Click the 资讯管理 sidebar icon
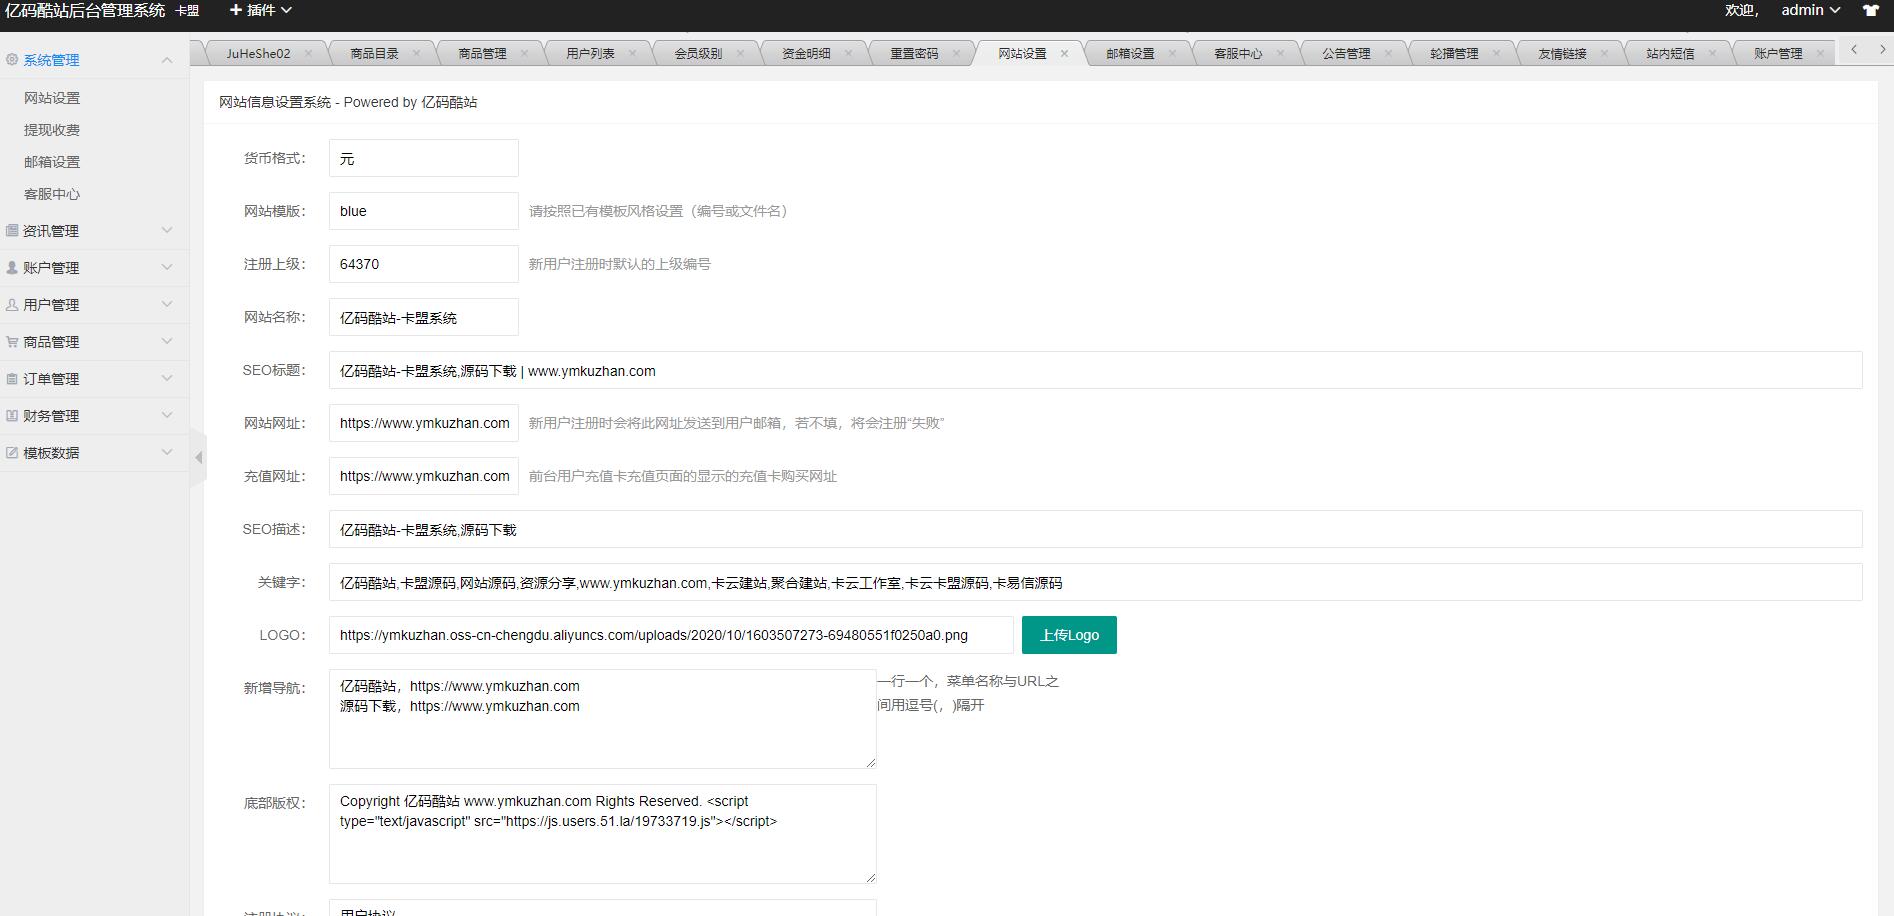This screenshot has width=1894, height=916. 12,231
